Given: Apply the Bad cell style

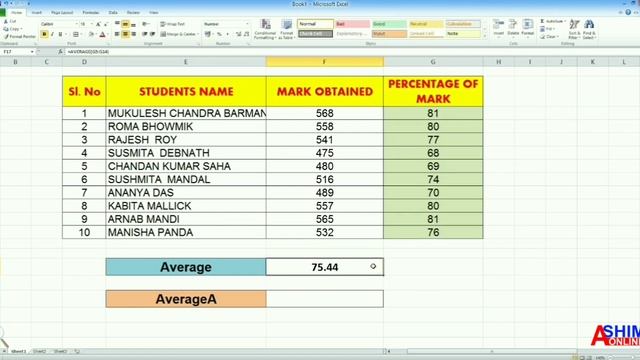Looking at the screenshot, I should point(352,24).
